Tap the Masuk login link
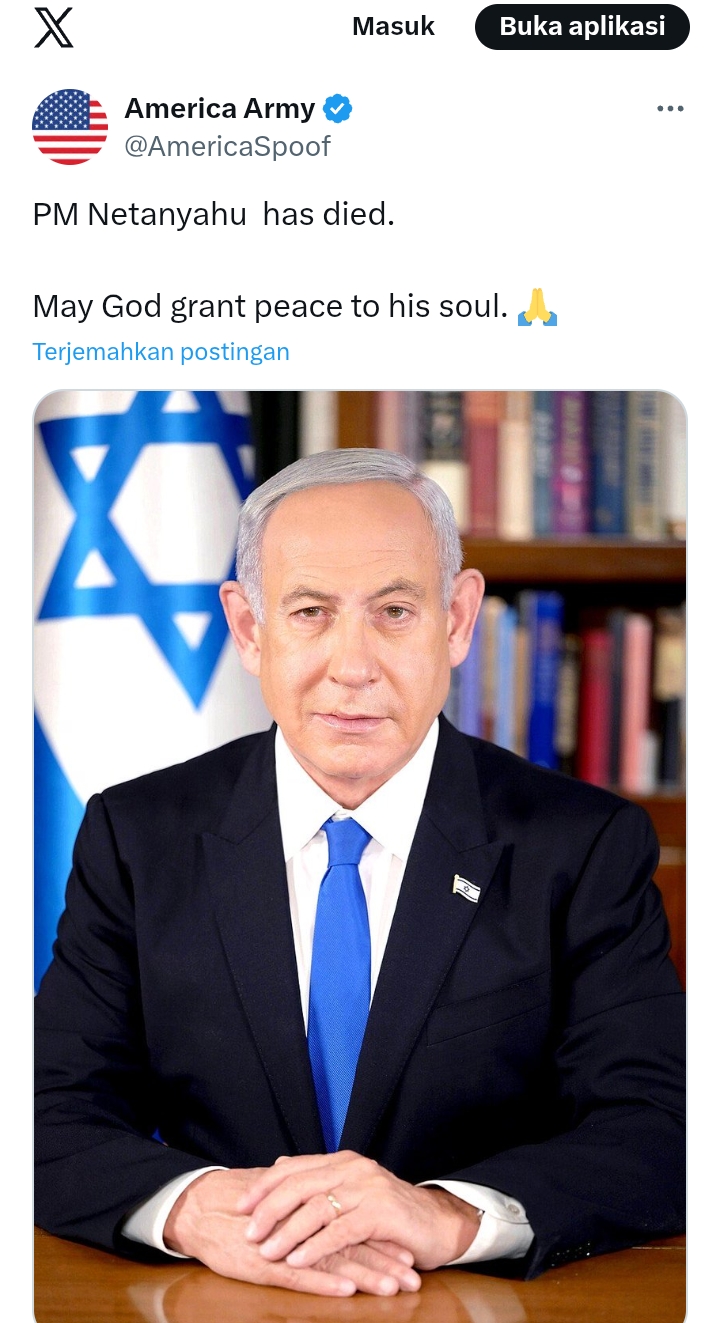Image resolution: width=720 pixels, height=1323 pixels. (393, 27)
